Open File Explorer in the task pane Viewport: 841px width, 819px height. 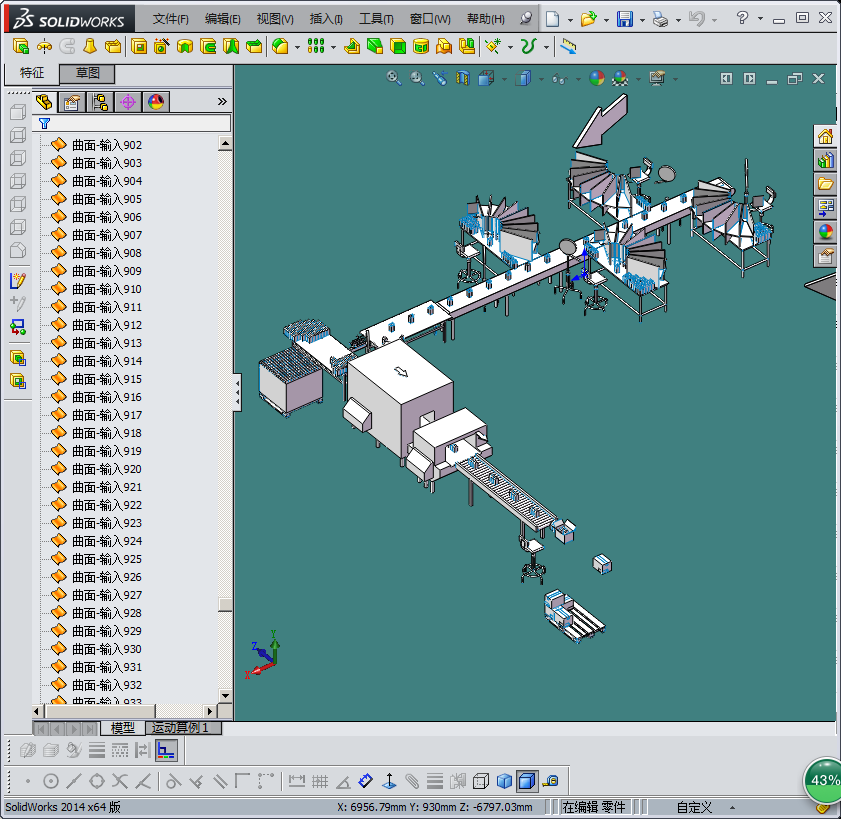825,184
